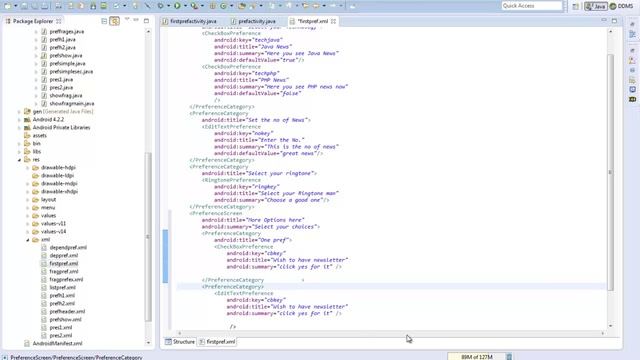Open the Debug configurations dropdown arrow
The image size is (640, 360).
168,6
